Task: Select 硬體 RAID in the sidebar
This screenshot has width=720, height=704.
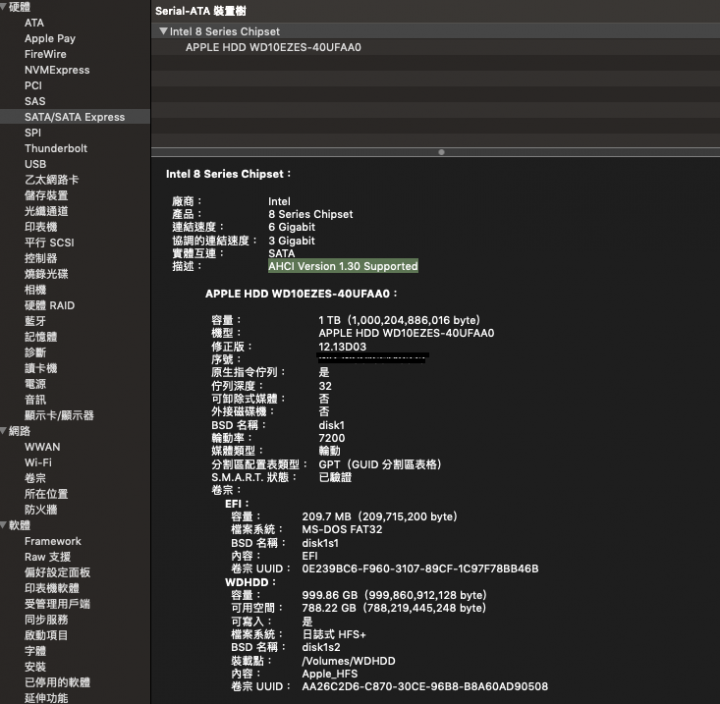Action: tap(49, 305)
